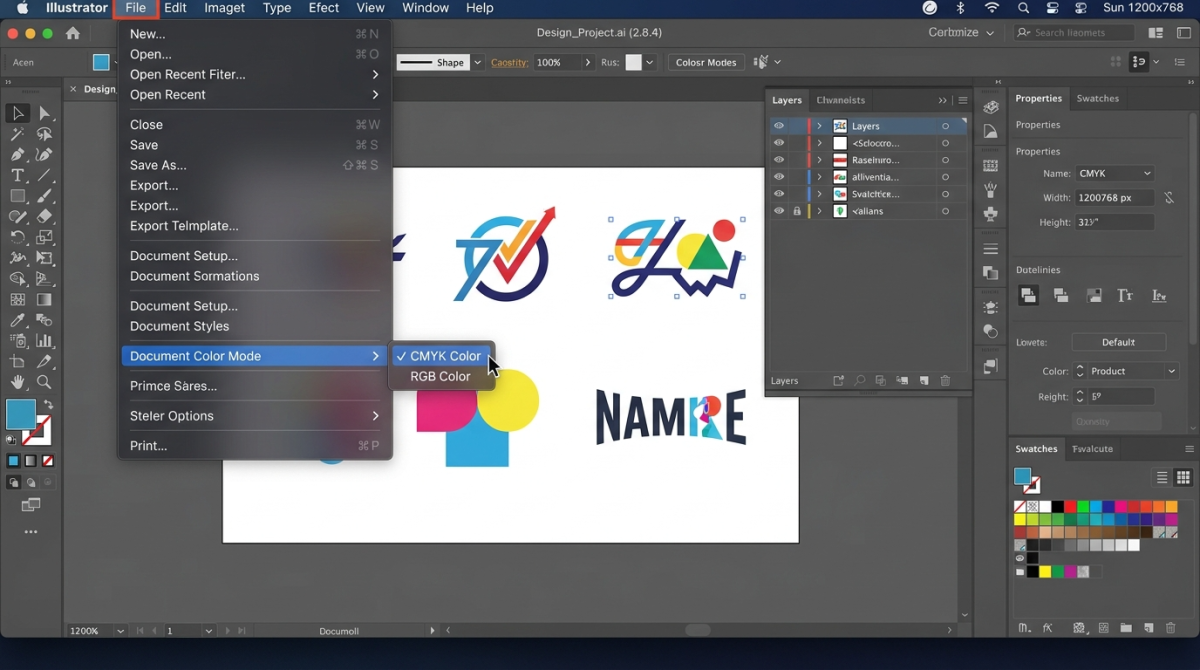Viewport: 1200px width, 670px height.
Task: Choose CMYK Color from submenu
Action: click(x=441, y=356)
